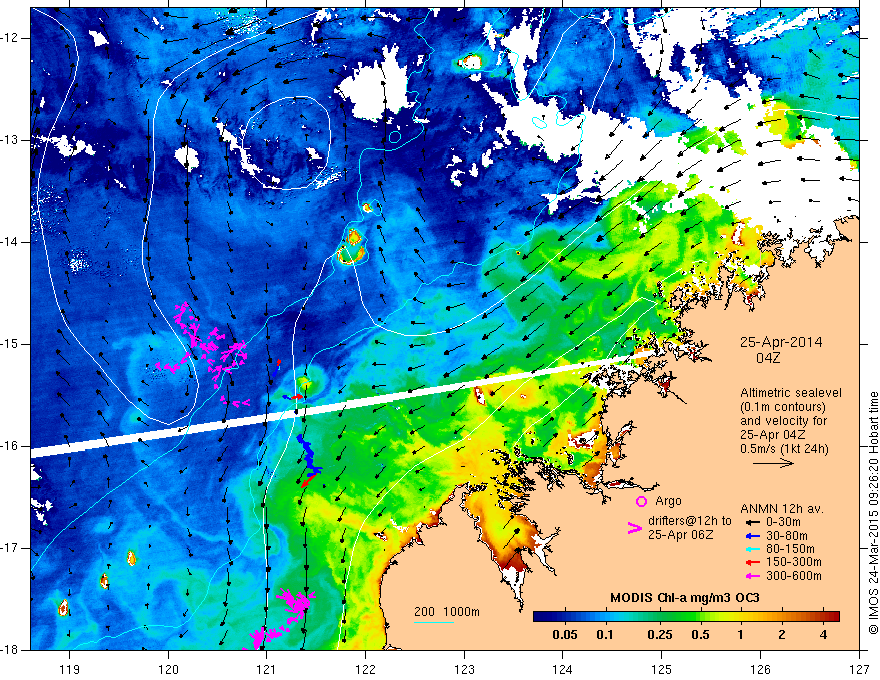Click the '25-Apr 04Z' legend line
Screen dimensions: 880x680
point(773,434)
